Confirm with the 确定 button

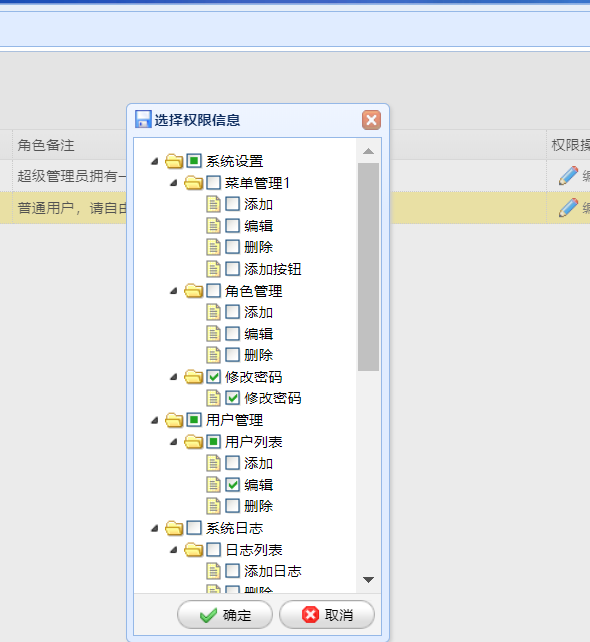(225, 615)
